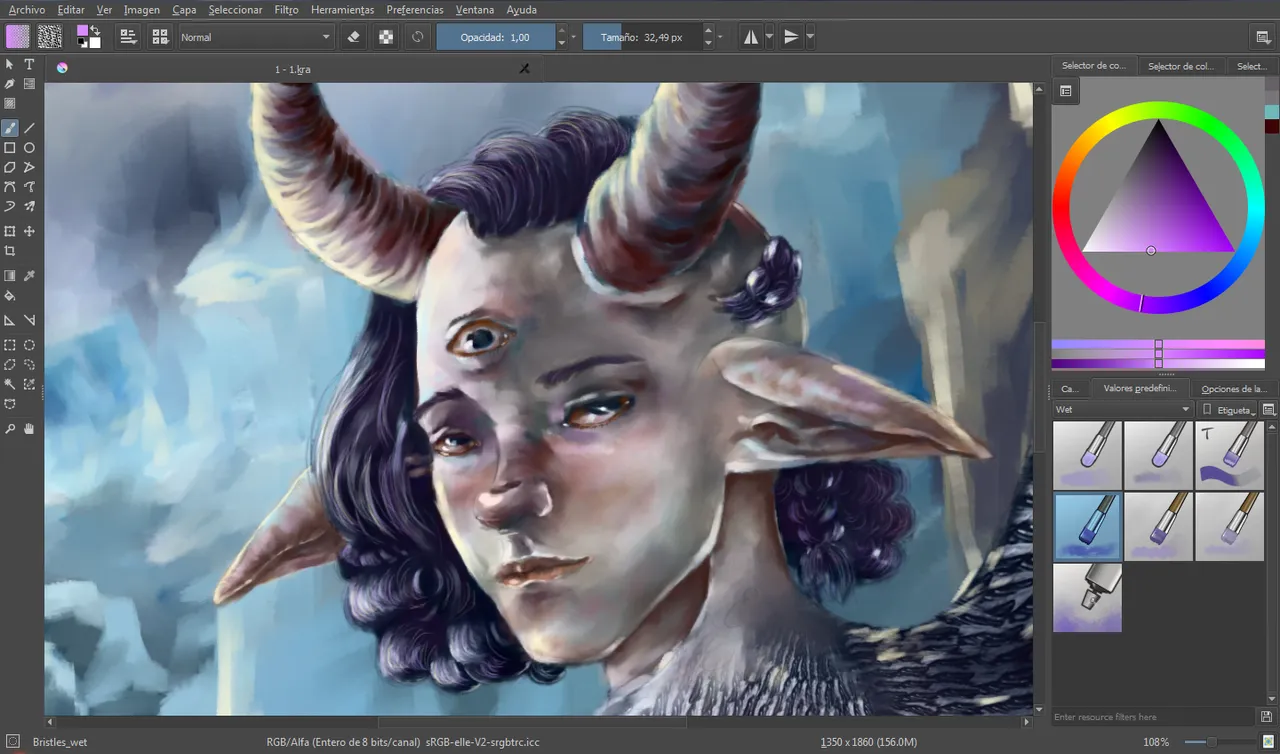
Task: Toggle vertical mirror tool
Action: click(791, 37)
